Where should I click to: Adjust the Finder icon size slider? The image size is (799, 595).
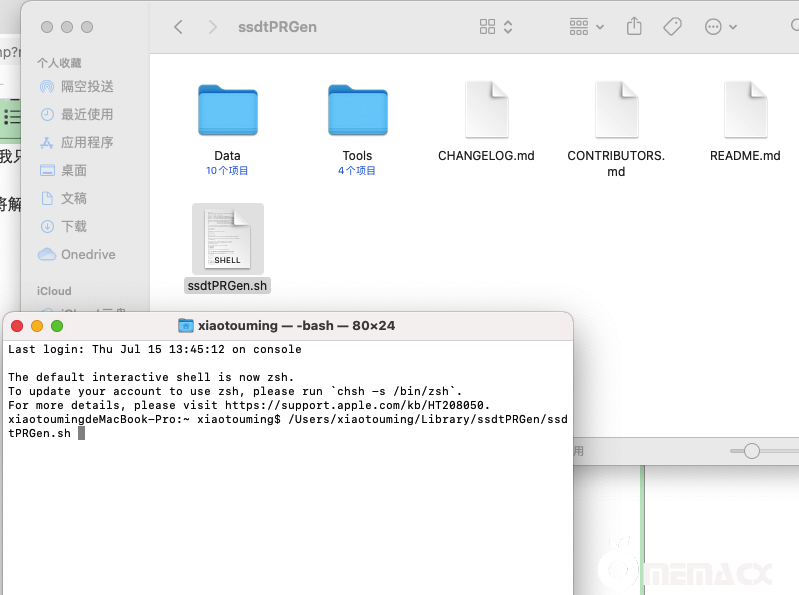point(752,452)
